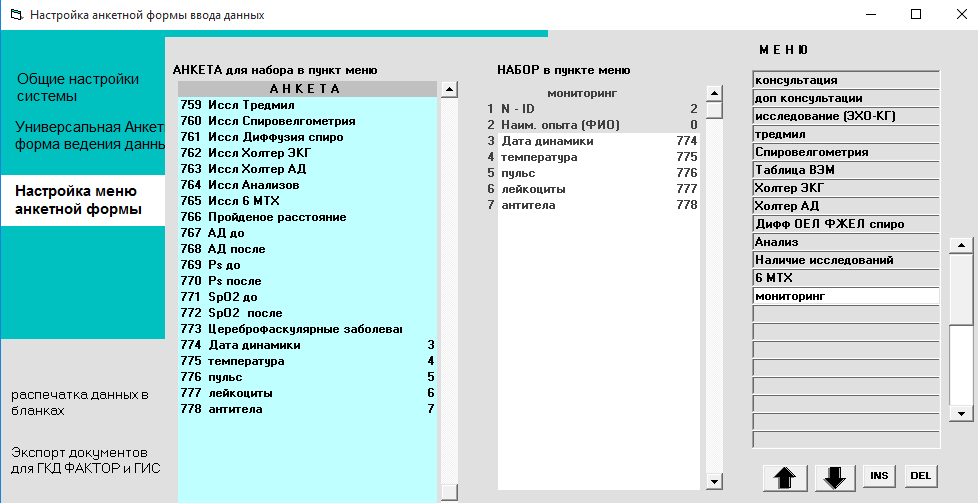Click the menu list scroll down arrow
The height and width of the screenshot is (503, 978).
point(961,412)
